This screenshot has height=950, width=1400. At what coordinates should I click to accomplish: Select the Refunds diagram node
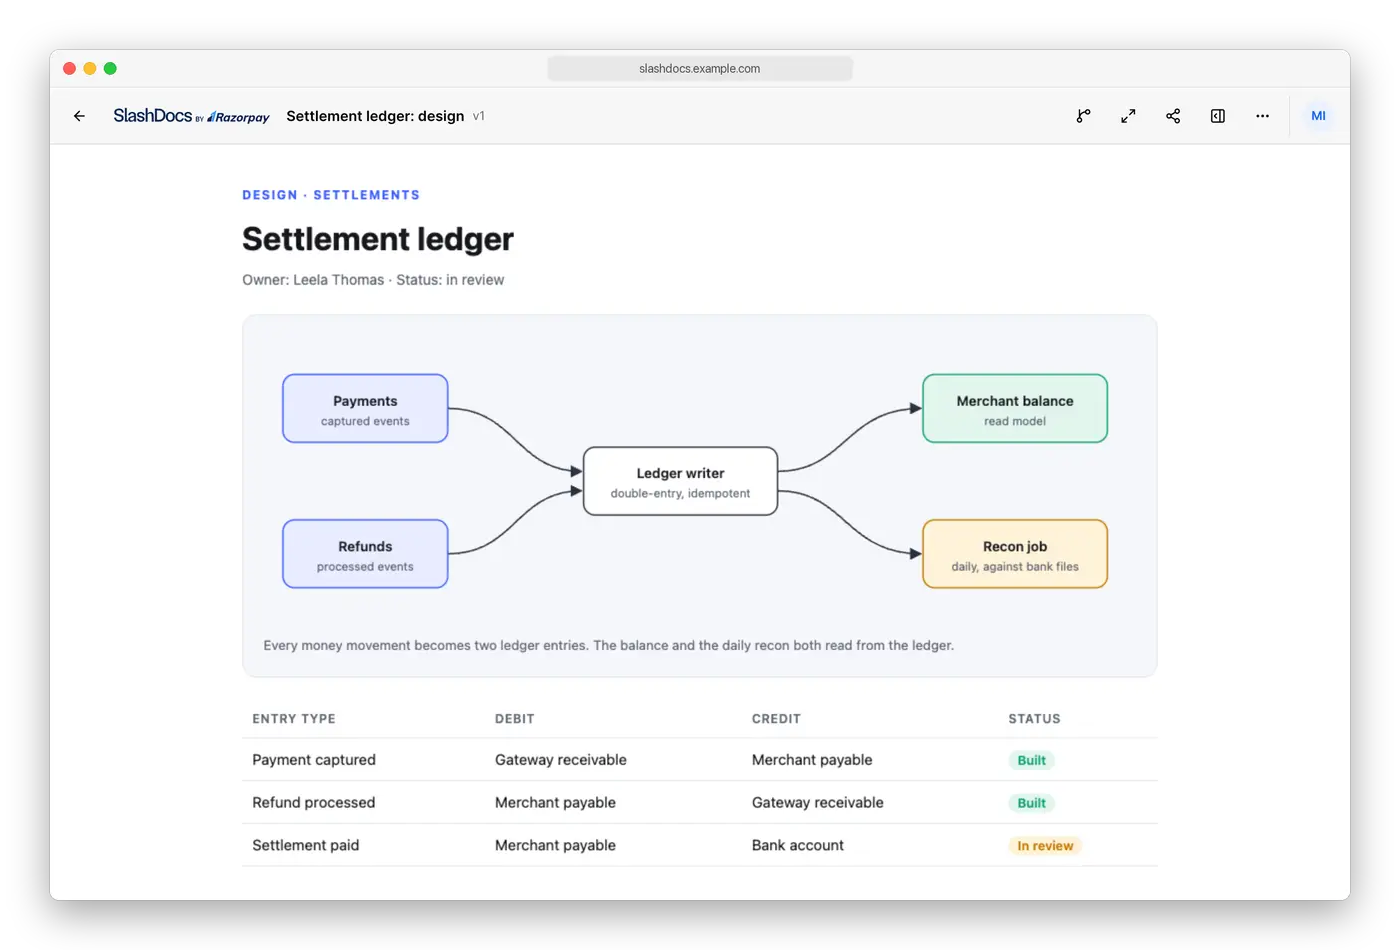pyautogui.click(x=365, y=554)
